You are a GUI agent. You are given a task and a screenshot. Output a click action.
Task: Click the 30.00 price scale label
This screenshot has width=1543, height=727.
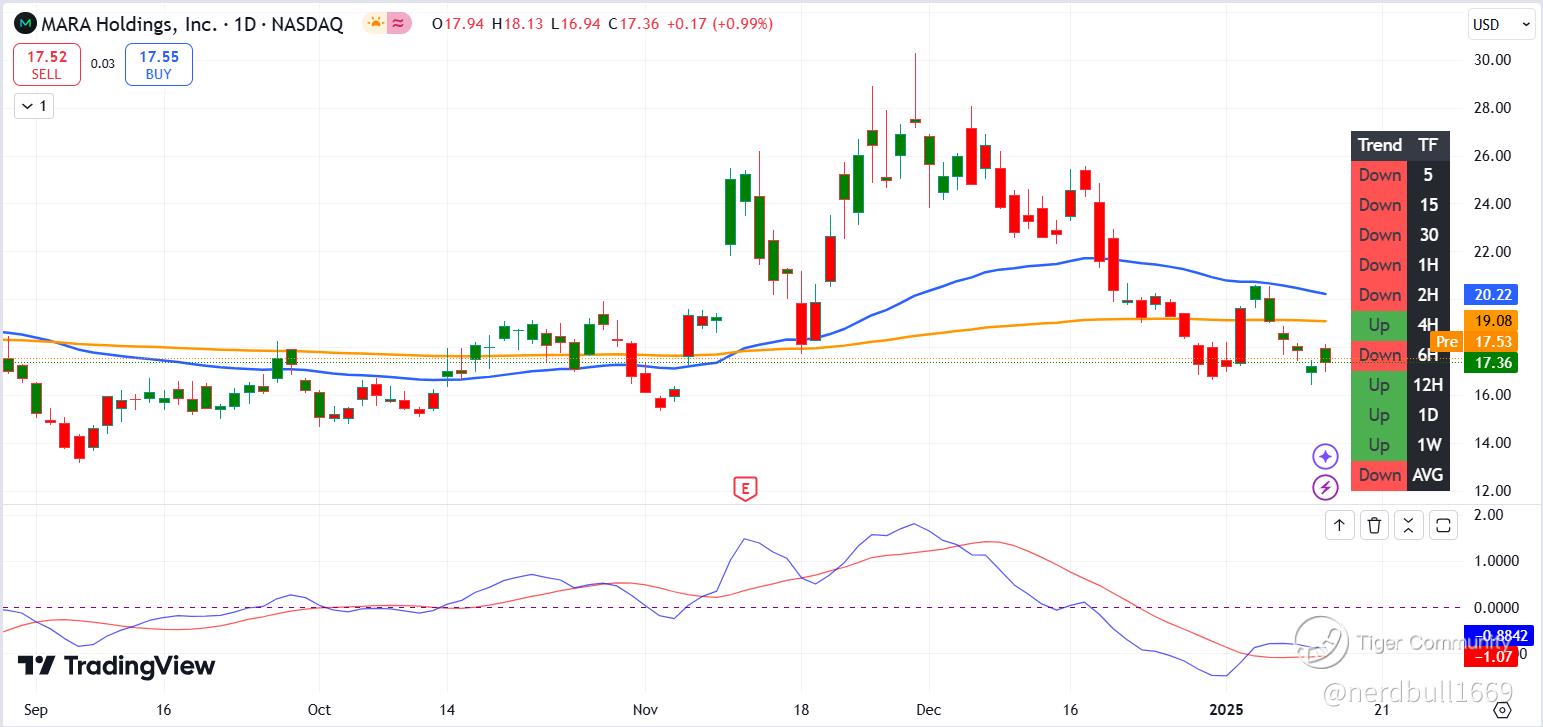coord(1491,60)
